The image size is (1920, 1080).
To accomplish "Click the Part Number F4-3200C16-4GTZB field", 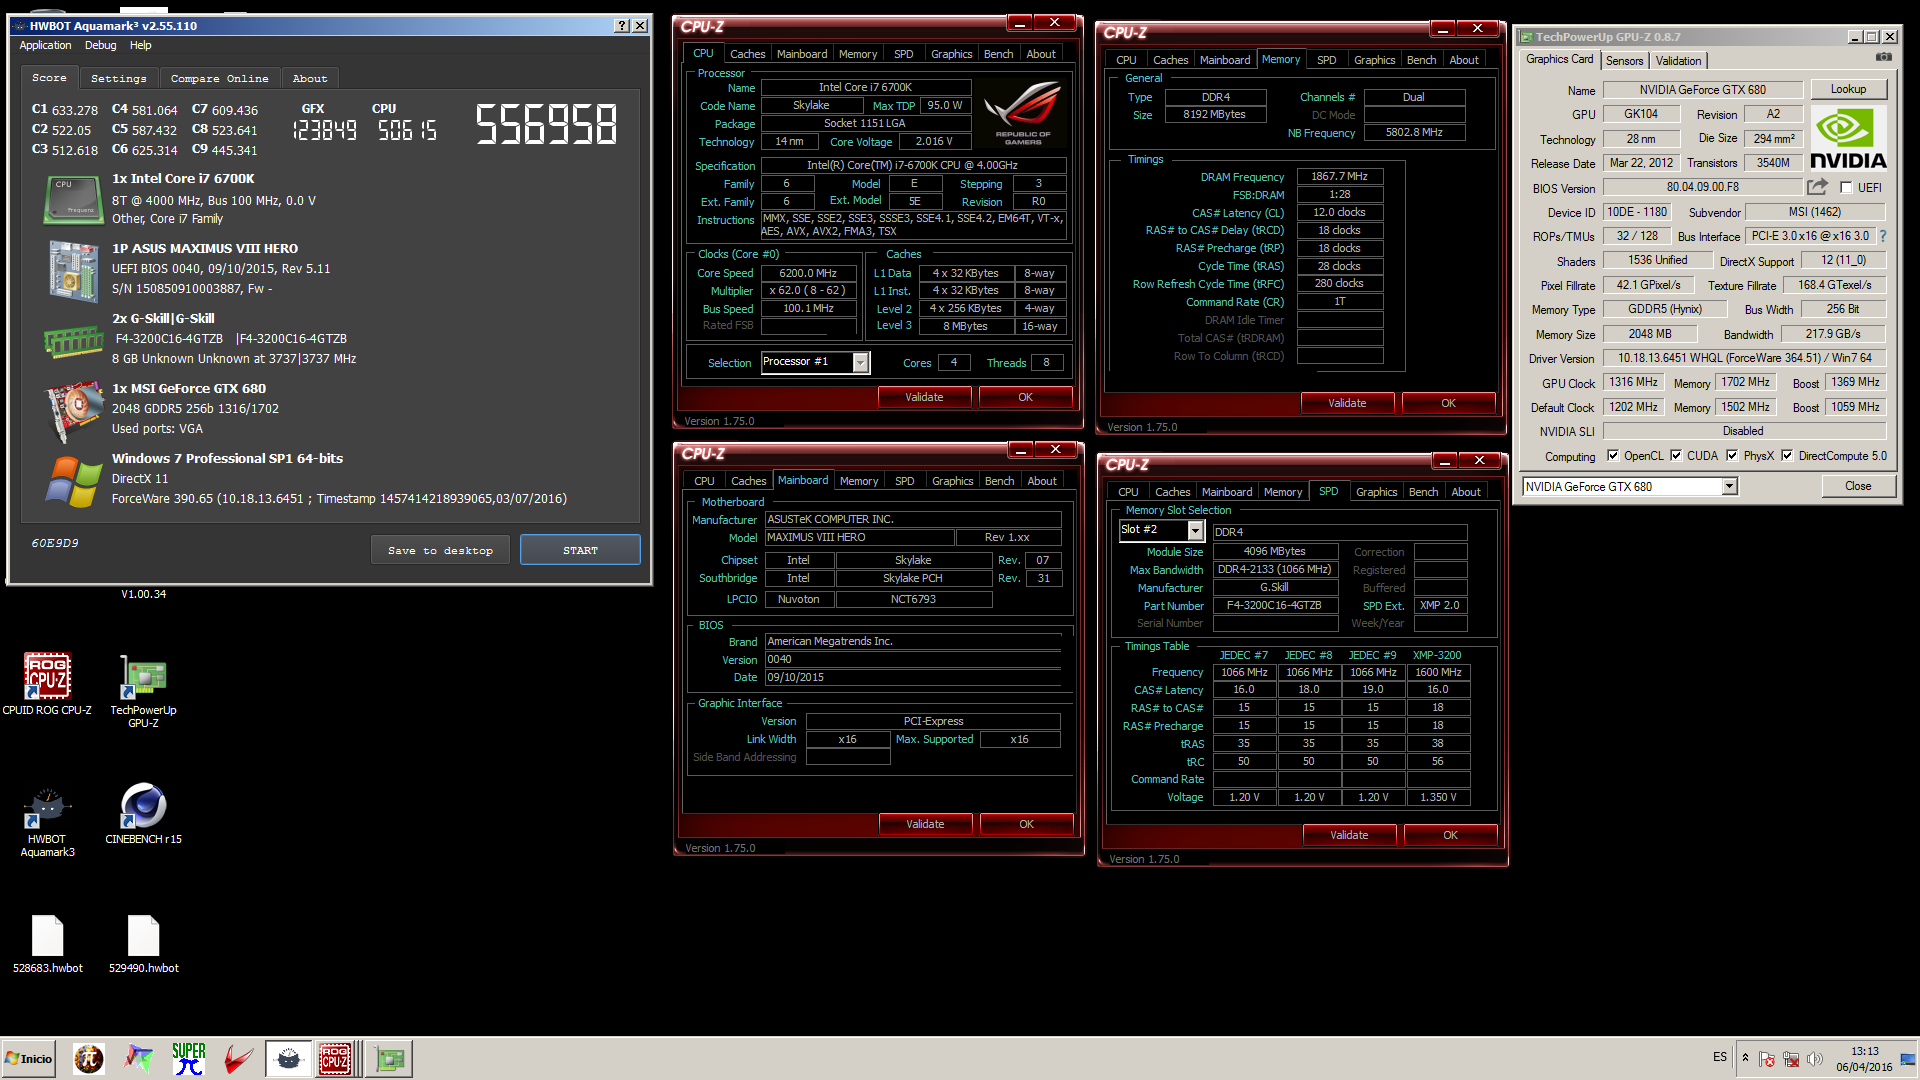I will click(x=1274, y=605).
